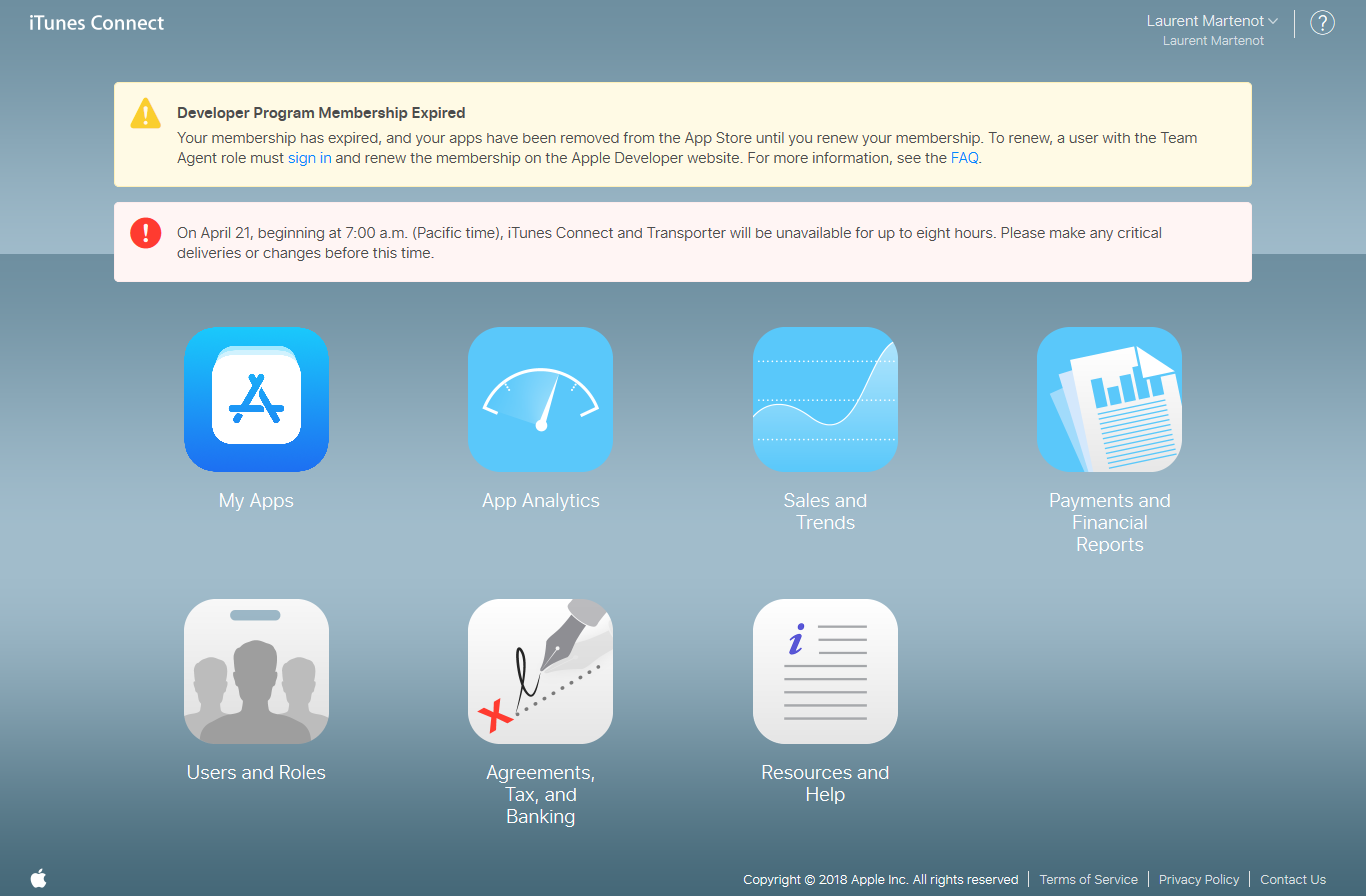
Task: Click Contact Us in the footer
Action: click(1293, 880)
